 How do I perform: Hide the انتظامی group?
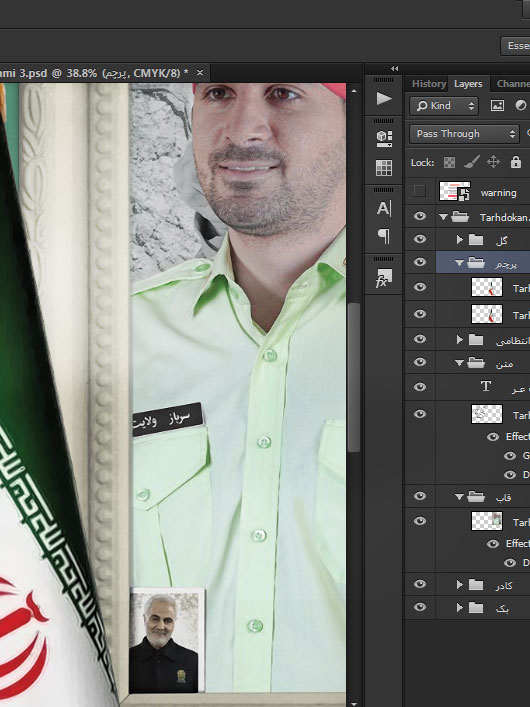point(419,339)
